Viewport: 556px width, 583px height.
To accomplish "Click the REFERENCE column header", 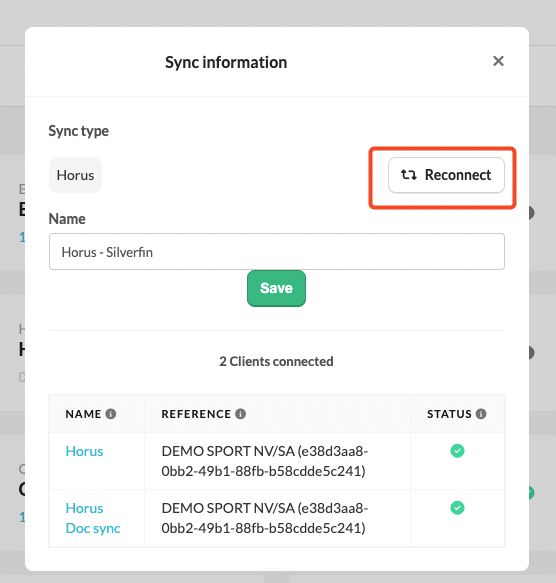I will (x=196, y=414).
